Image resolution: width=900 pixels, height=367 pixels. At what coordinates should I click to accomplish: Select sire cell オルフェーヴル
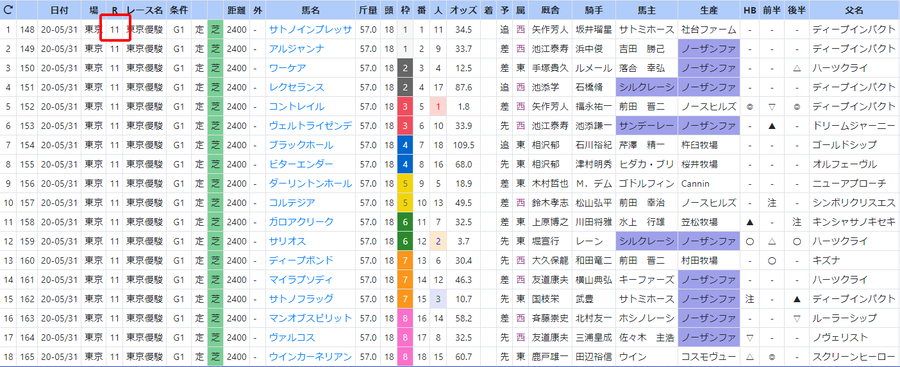[x=845, y=164]
